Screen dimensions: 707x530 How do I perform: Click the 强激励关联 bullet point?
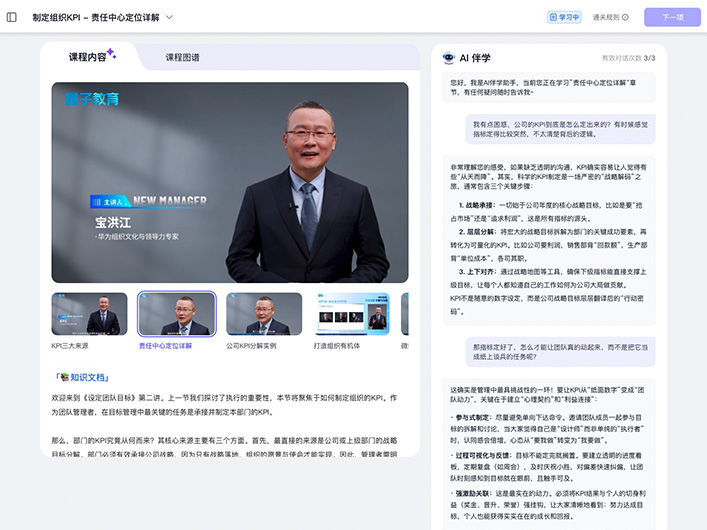point(548,505)
